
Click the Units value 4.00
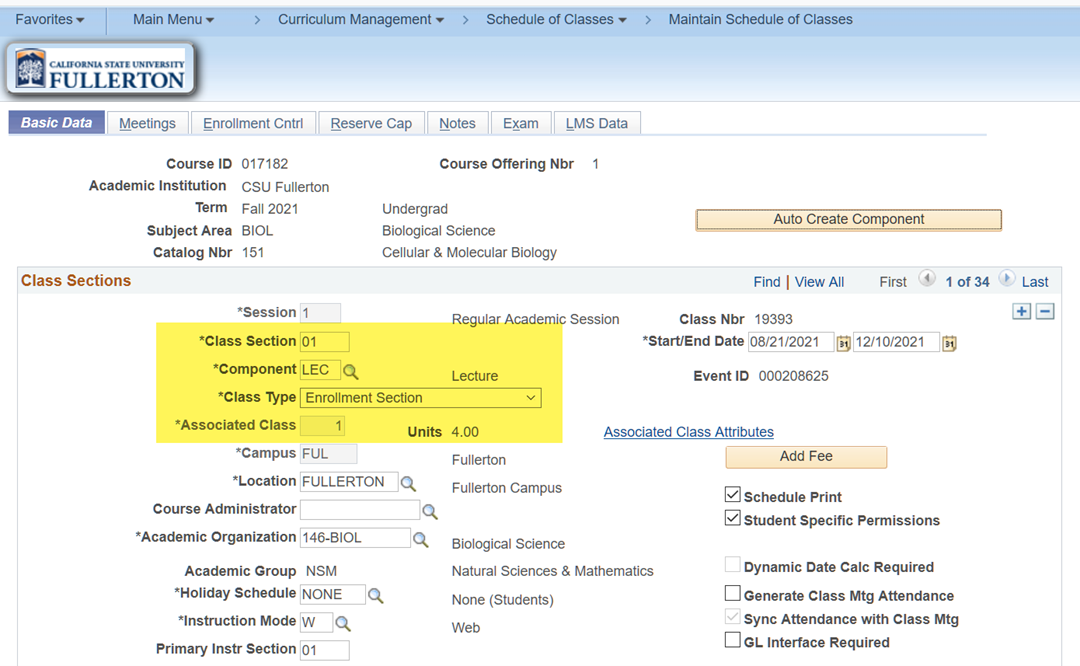click(465, 432)
